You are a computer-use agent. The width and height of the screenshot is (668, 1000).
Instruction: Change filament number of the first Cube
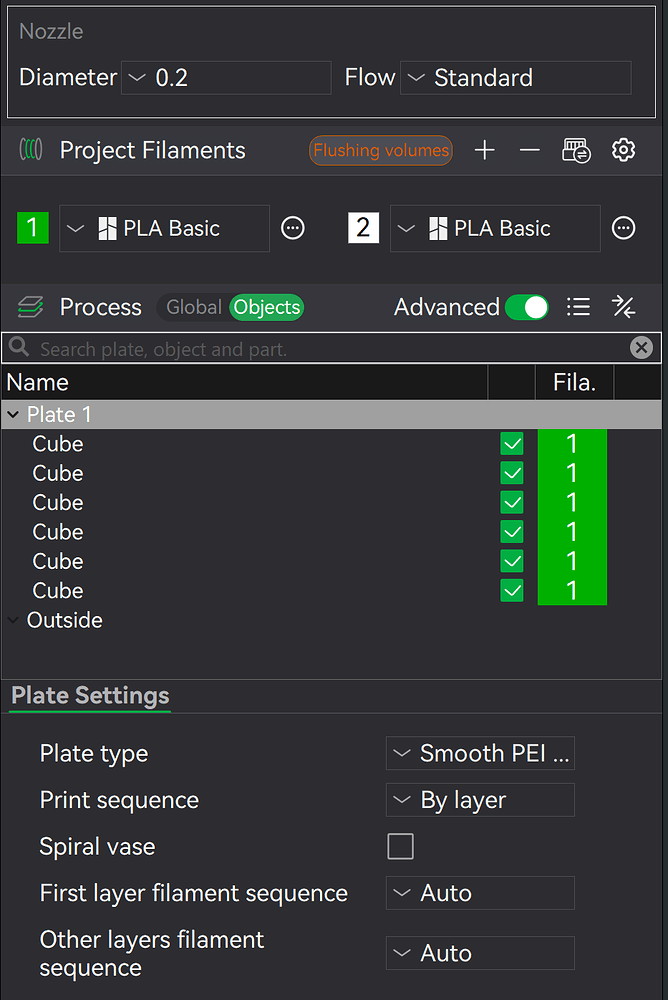(x=572, y=444)
